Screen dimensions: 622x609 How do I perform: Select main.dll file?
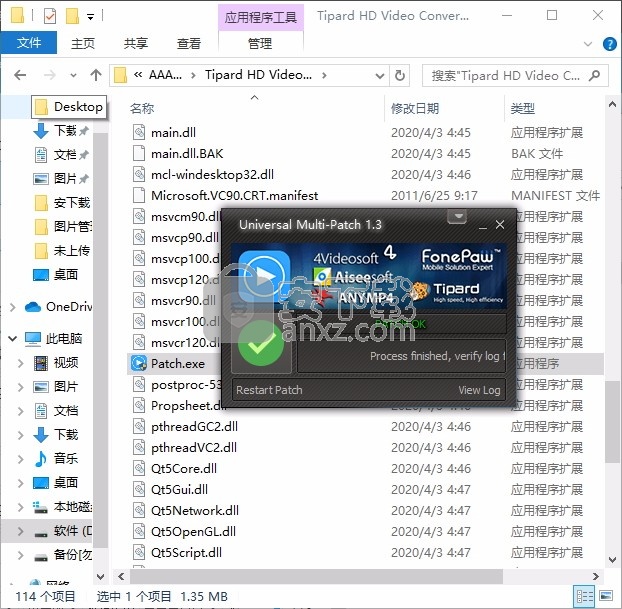coord(173,133)
